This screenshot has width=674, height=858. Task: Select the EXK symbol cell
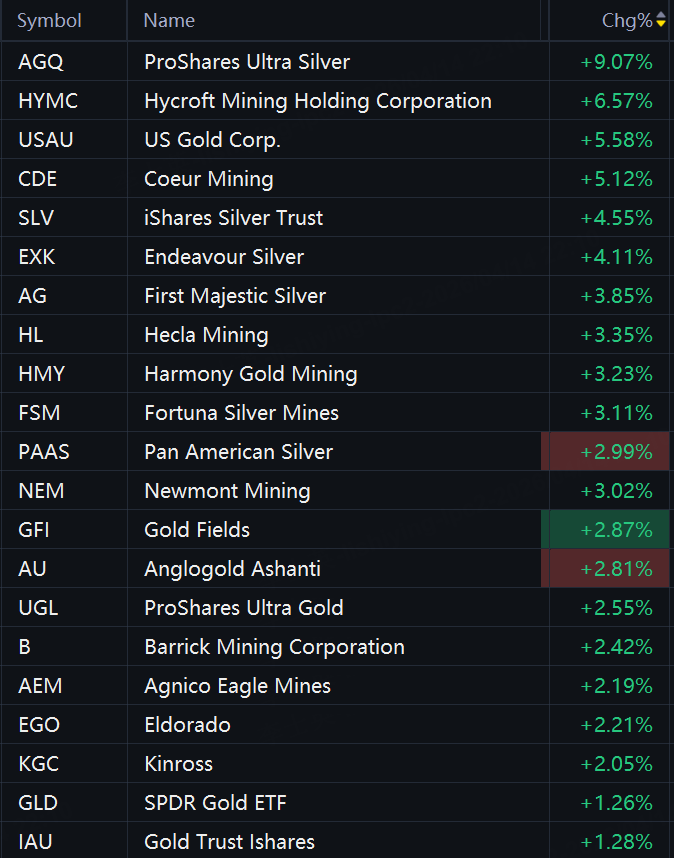click(x=36, y=257)
